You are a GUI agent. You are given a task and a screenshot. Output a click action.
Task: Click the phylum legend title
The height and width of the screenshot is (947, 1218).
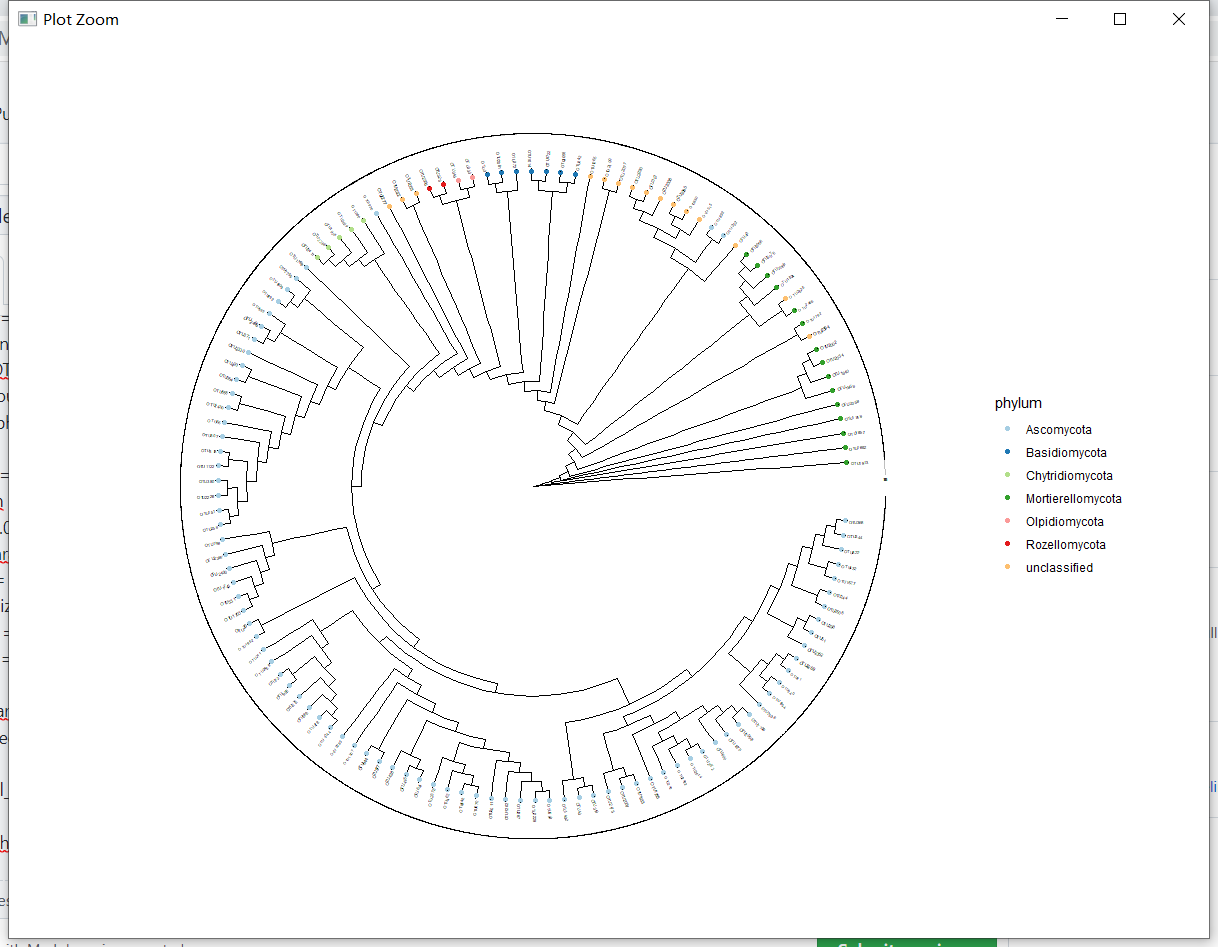(x=1018, y=403)
